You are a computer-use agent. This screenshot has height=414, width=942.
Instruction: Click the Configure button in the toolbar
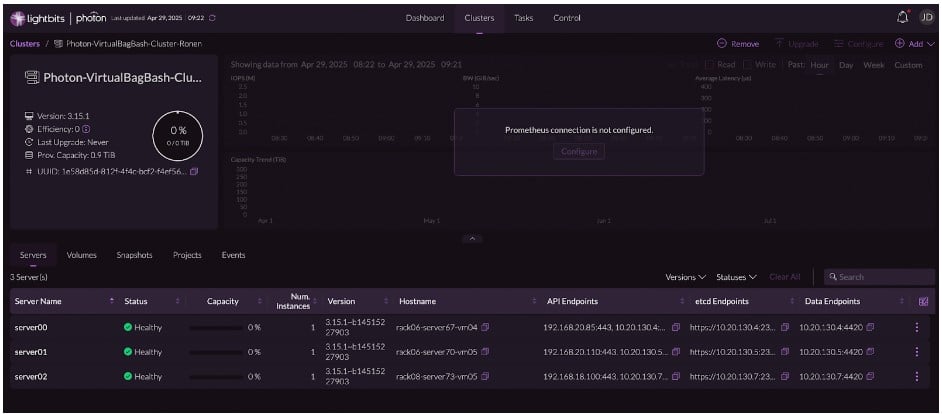(858, 44)
